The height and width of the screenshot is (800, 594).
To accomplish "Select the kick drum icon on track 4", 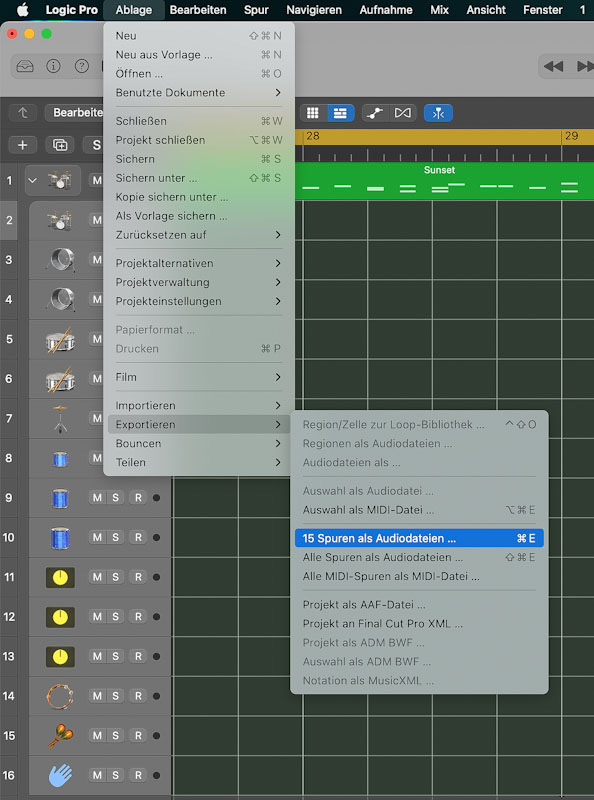I will pos(61,299).
